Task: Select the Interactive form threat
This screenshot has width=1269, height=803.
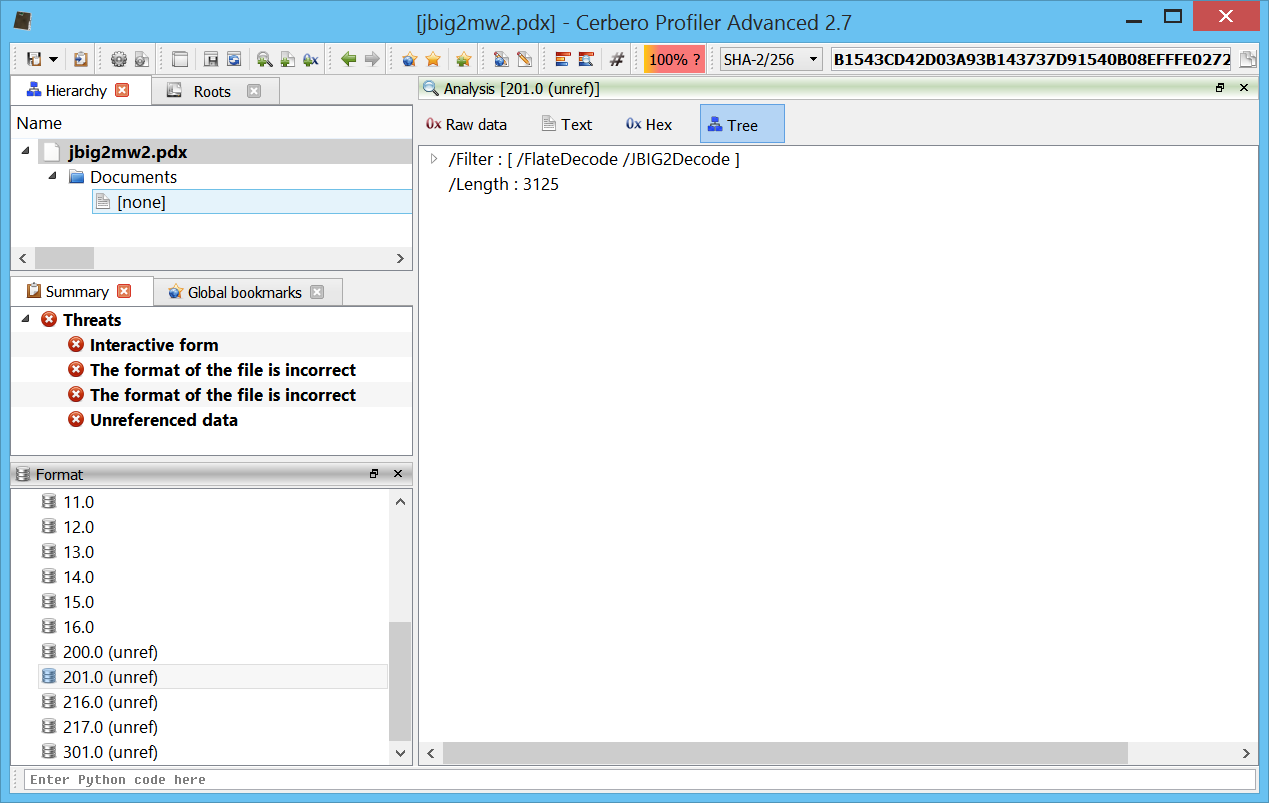Action: click(x=154, y=345)
